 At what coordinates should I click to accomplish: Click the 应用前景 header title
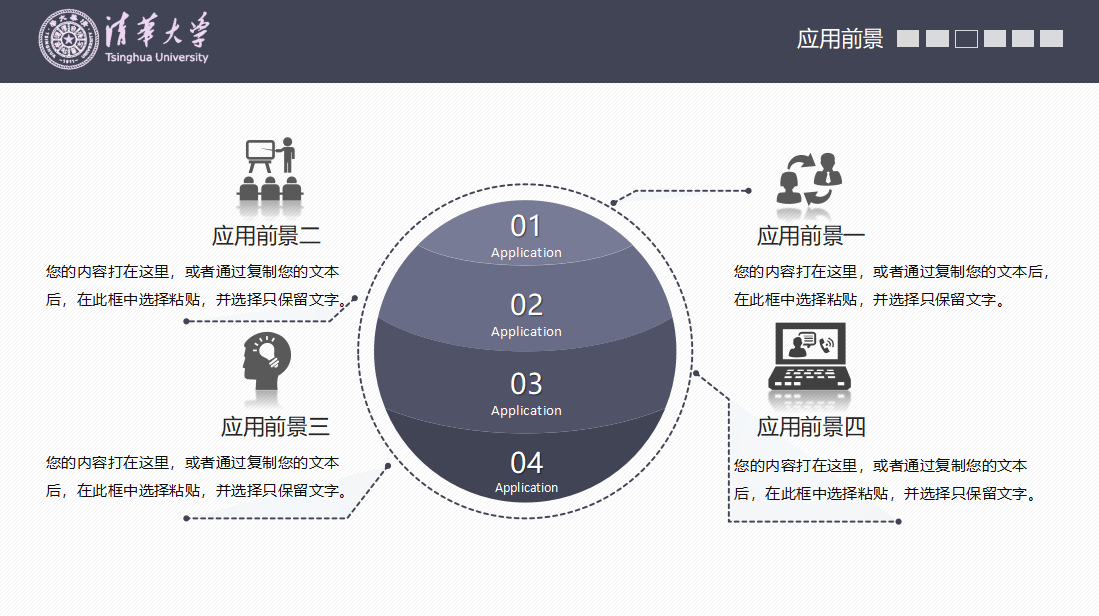pyautogui.click(x=840, y=39)
